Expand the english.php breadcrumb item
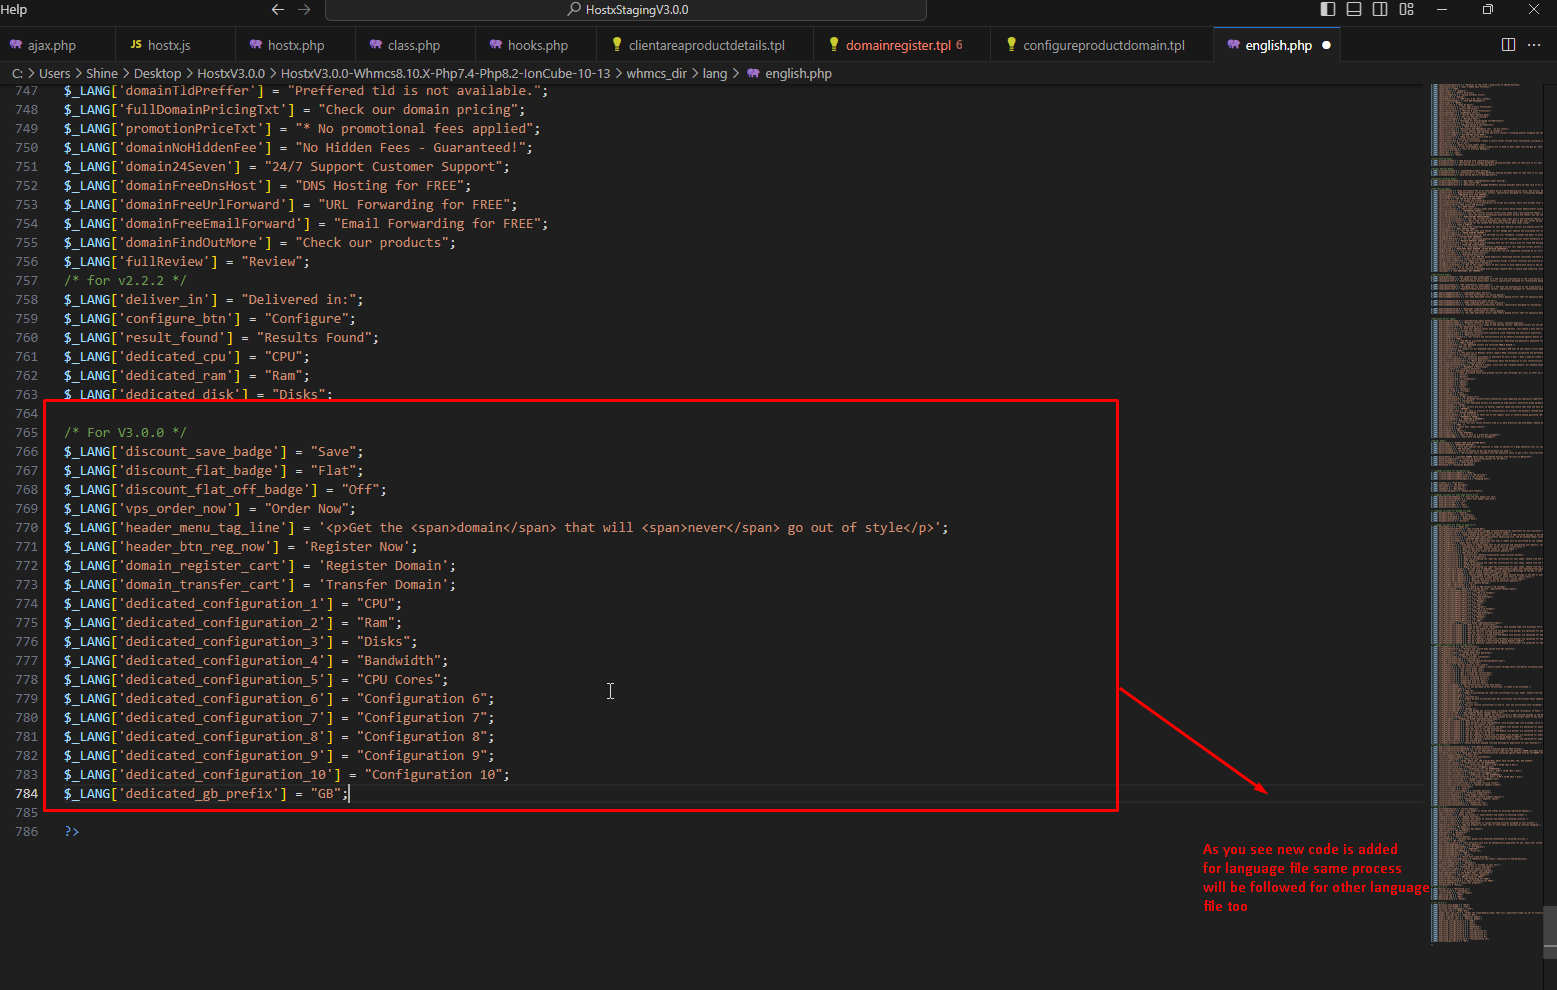1557x990 pixels. point(797,73)
